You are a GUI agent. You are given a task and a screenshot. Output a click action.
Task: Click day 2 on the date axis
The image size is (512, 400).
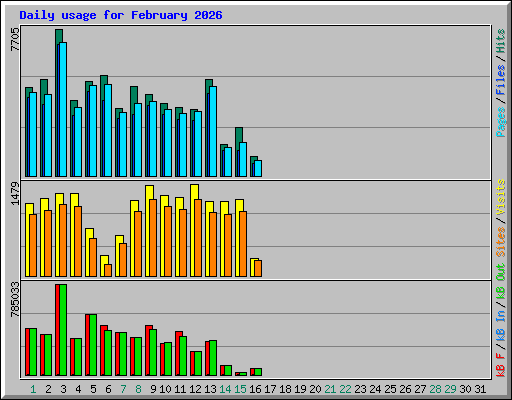[x=48, y=389]
